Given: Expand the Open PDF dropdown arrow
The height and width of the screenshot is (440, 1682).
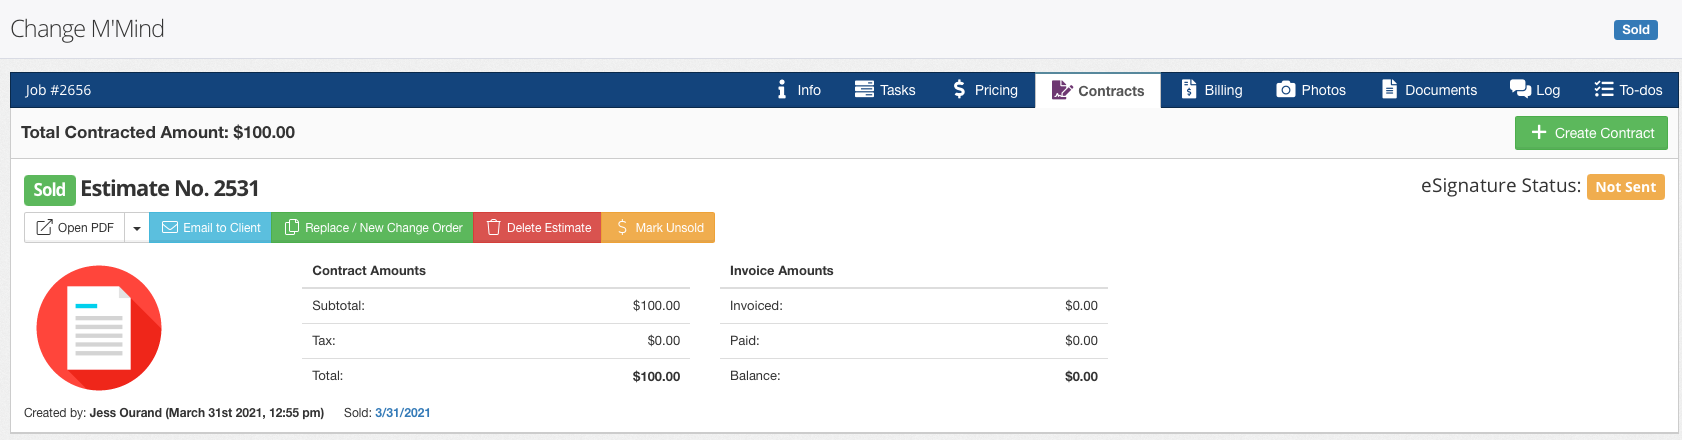Looking at the screenshot, I should 137,228.
